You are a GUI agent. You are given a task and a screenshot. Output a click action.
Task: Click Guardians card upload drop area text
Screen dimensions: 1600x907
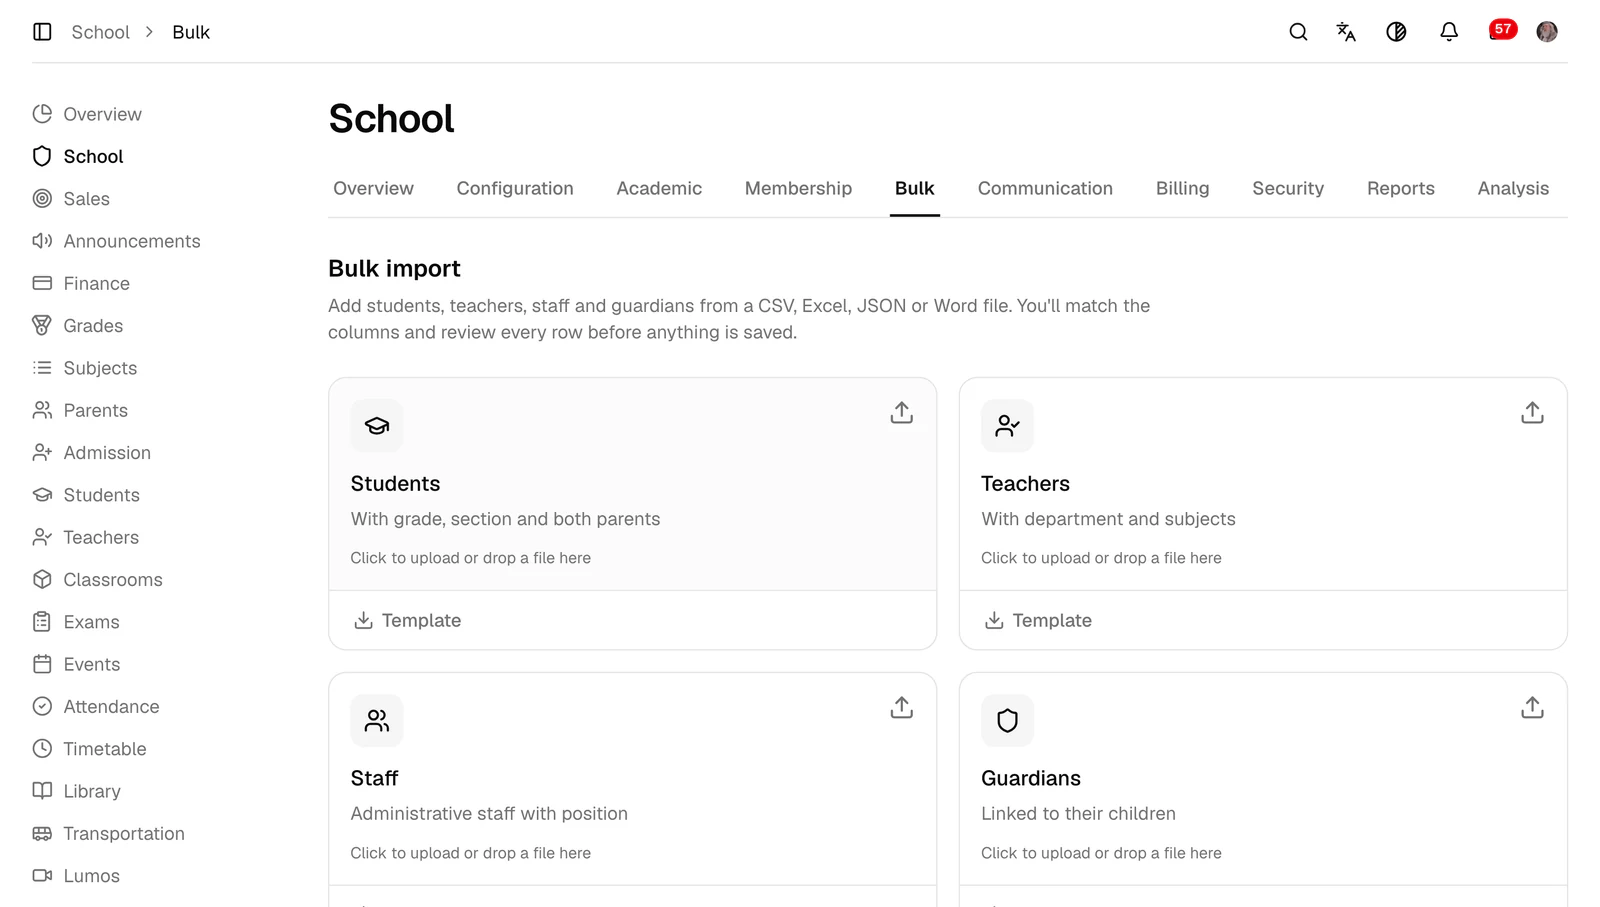coord(1101,853)
